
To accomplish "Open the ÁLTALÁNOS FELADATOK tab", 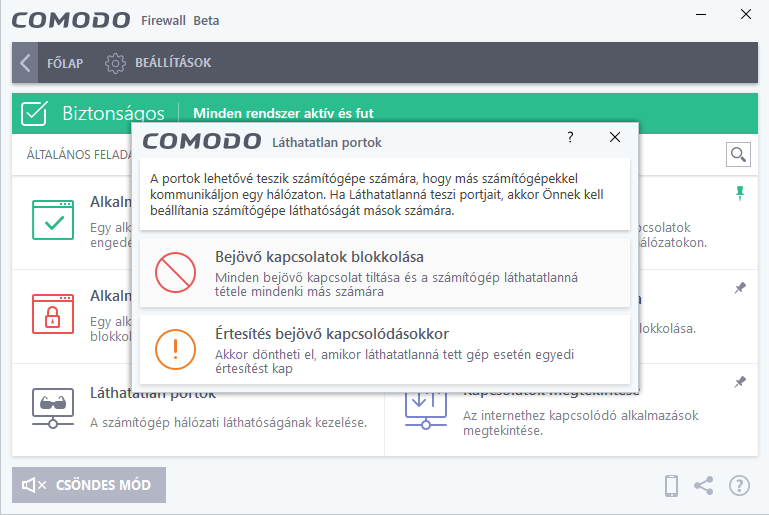I will [x=78, y=154].
